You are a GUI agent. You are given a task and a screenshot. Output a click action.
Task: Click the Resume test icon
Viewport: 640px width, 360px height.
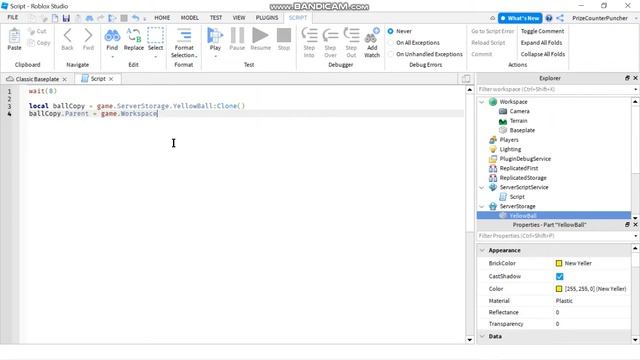(x=260, y=36)
